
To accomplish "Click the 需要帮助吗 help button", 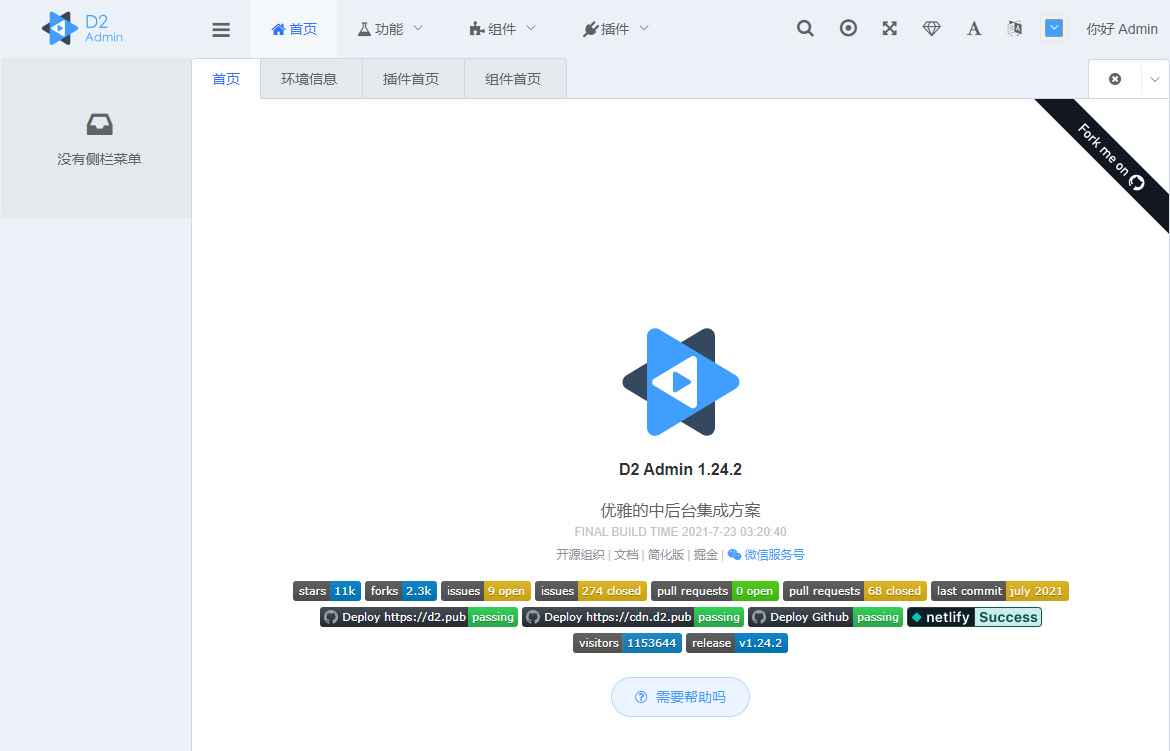I will pos(681,697).
